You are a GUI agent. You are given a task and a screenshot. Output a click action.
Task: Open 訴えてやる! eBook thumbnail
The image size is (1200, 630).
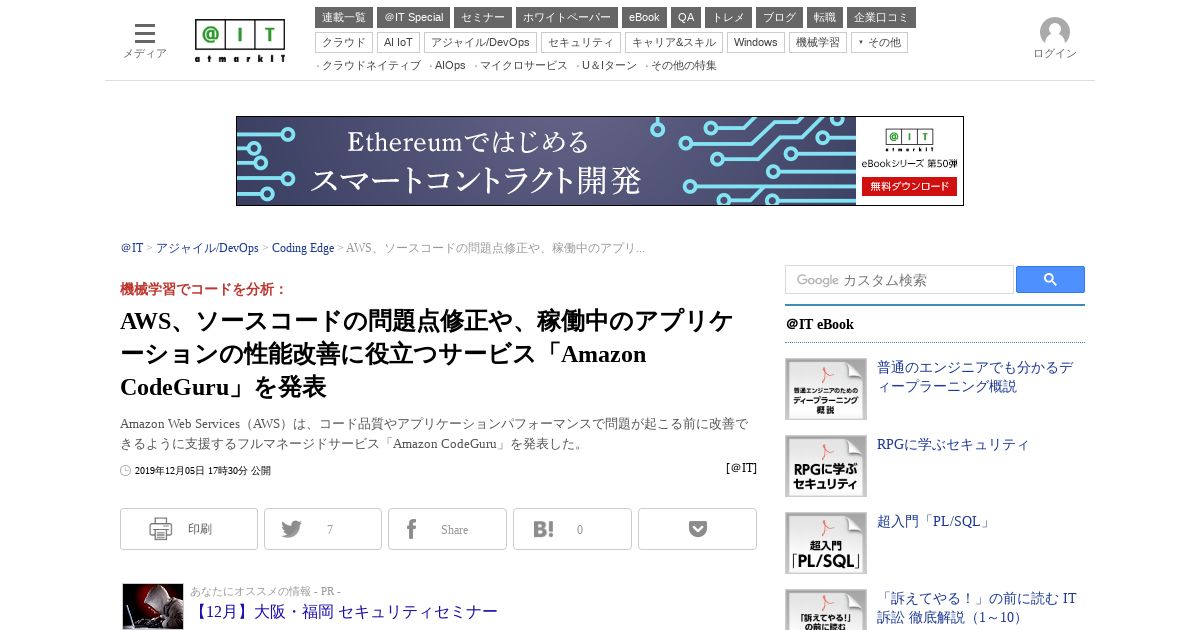(826, 610)
